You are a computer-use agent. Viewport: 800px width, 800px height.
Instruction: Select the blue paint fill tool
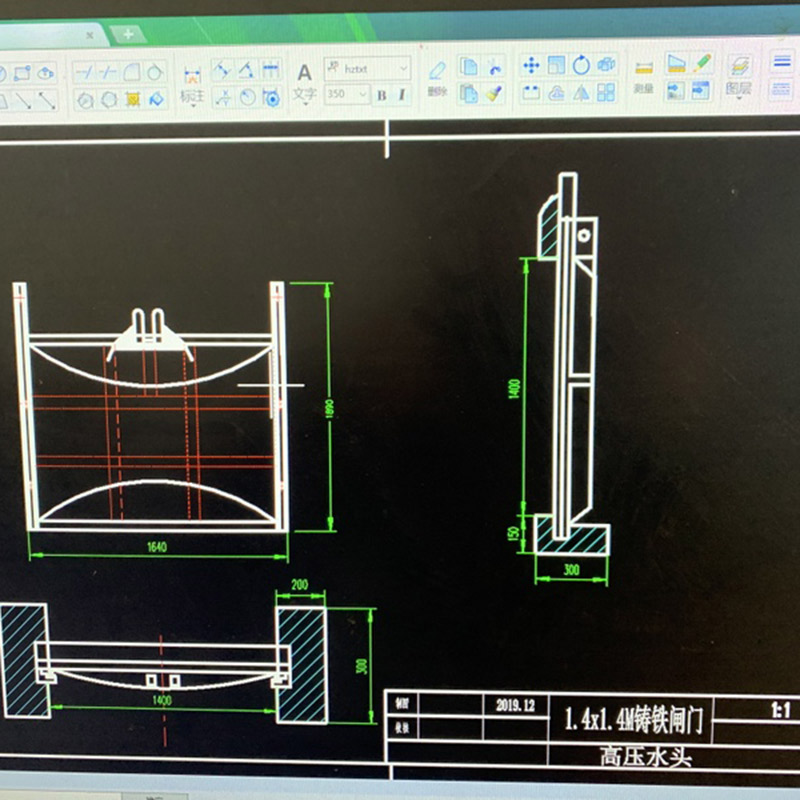156,98
